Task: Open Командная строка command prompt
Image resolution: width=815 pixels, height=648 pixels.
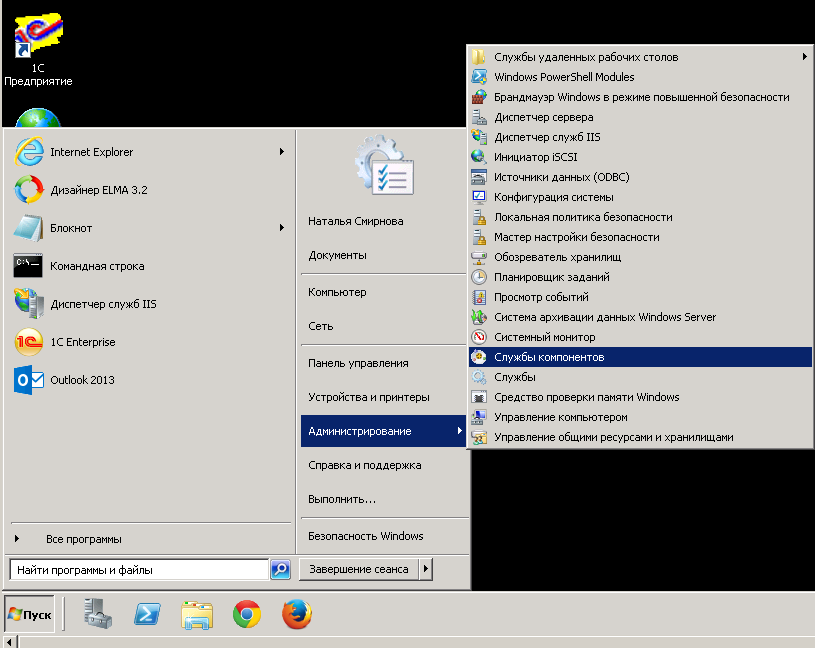Action: click(x=28, y=266)
